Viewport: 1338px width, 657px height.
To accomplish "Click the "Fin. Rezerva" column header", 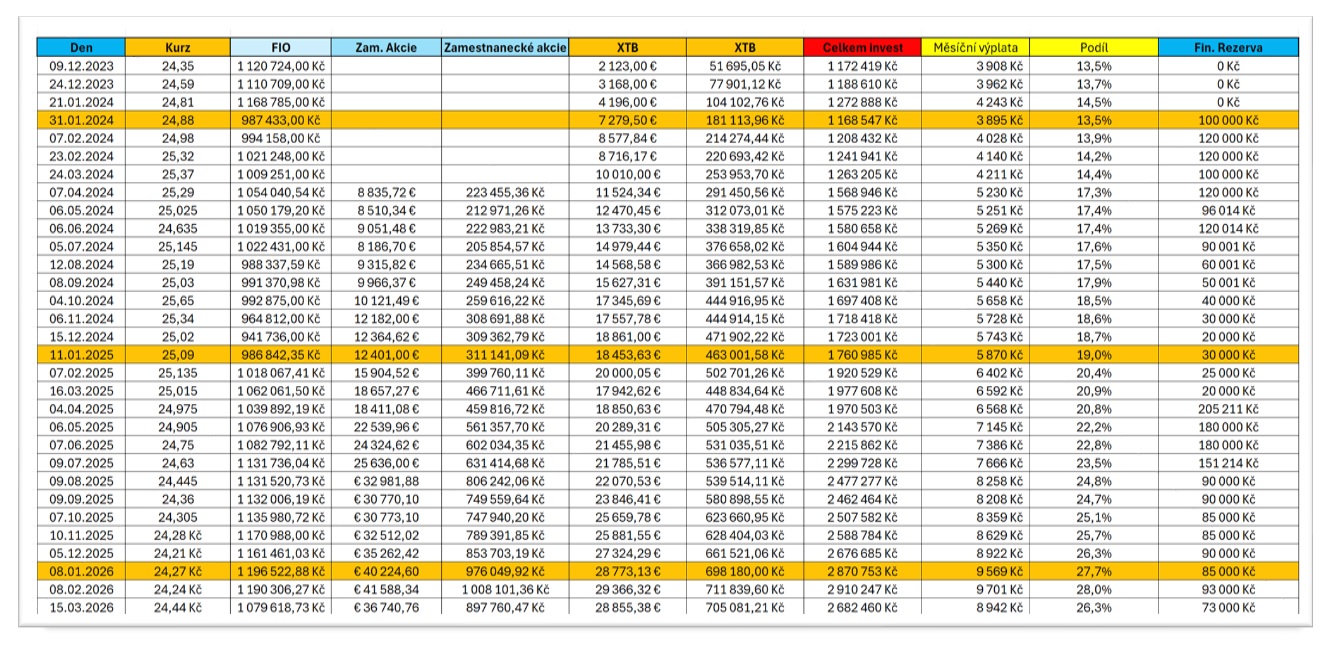I will coord(1227,47).
